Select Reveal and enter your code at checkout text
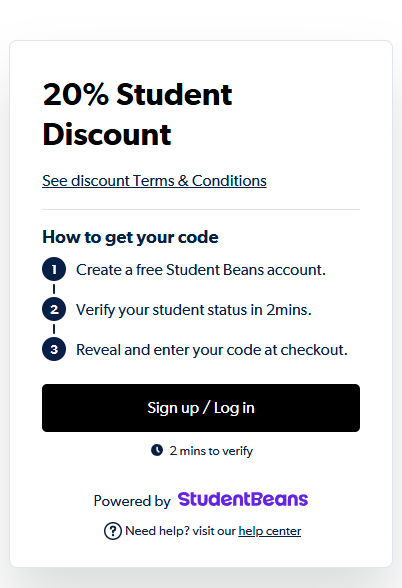The height and width of the screenshot is (588, 402). (x=212, y=350)
